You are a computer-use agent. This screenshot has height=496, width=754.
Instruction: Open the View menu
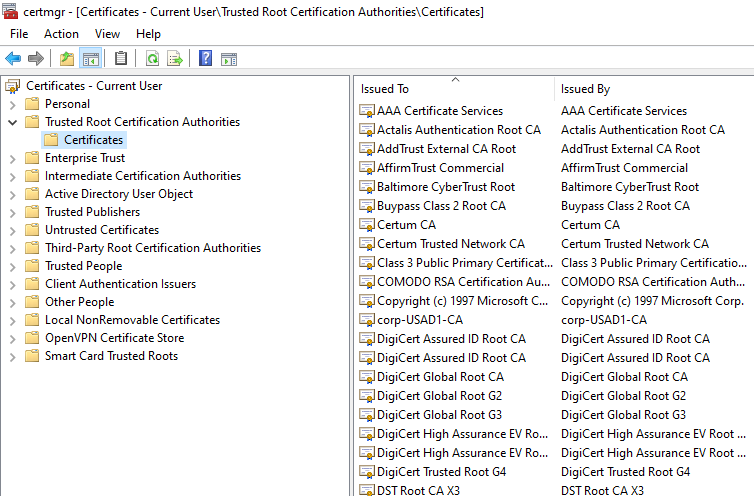(107, 34)
